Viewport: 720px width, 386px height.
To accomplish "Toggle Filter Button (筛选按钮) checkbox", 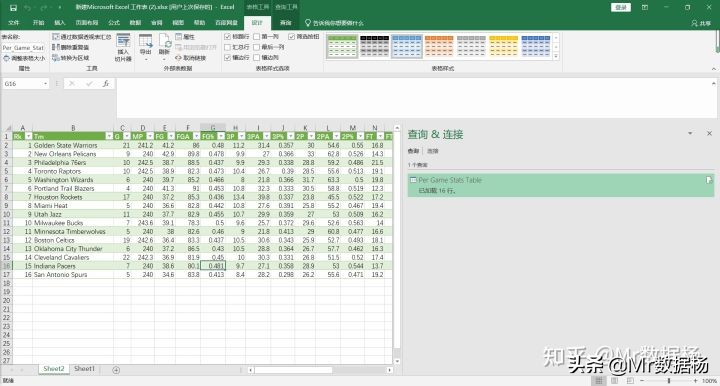I will point(292,36).
